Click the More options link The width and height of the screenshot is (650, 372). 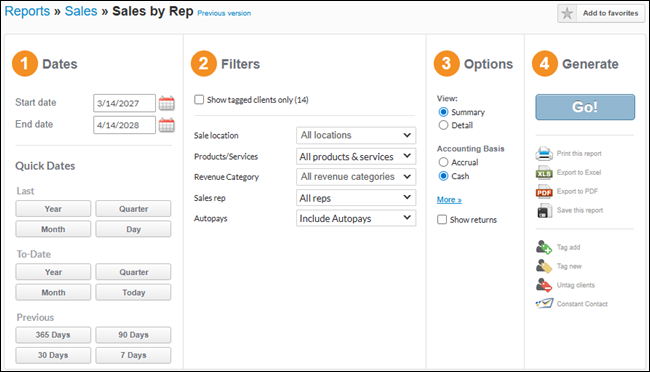click(x=449, y=199)
